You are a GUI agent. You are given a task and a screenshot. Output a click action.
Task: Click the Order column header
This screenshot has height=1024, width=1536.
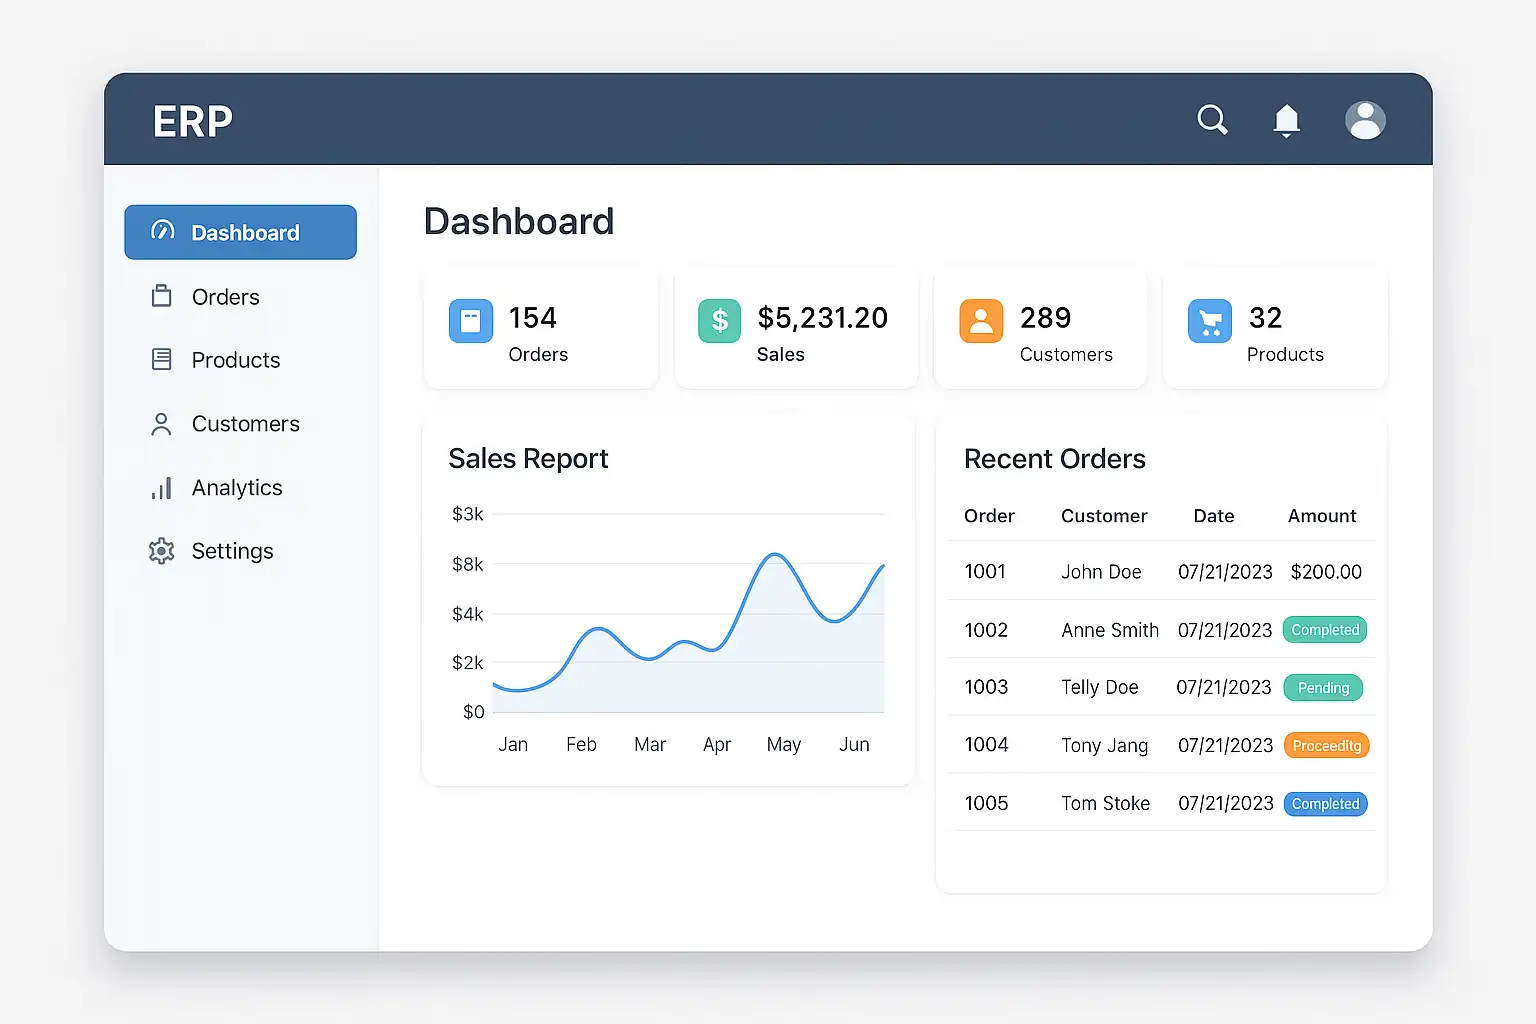(x=989, y=516)
